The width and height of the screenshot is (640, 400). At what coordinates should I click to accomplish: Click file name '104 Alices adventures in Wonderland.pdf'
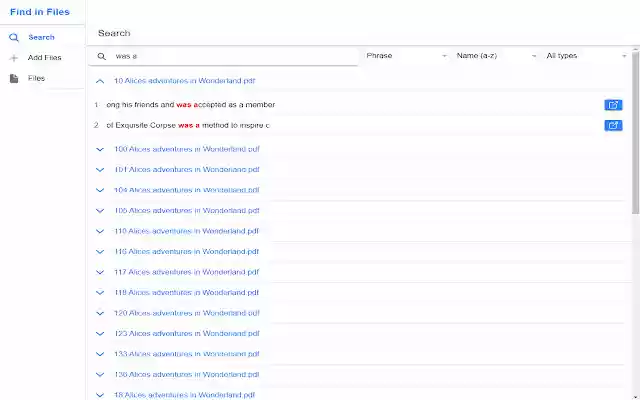pyautogui.click(x=187, y=190)
